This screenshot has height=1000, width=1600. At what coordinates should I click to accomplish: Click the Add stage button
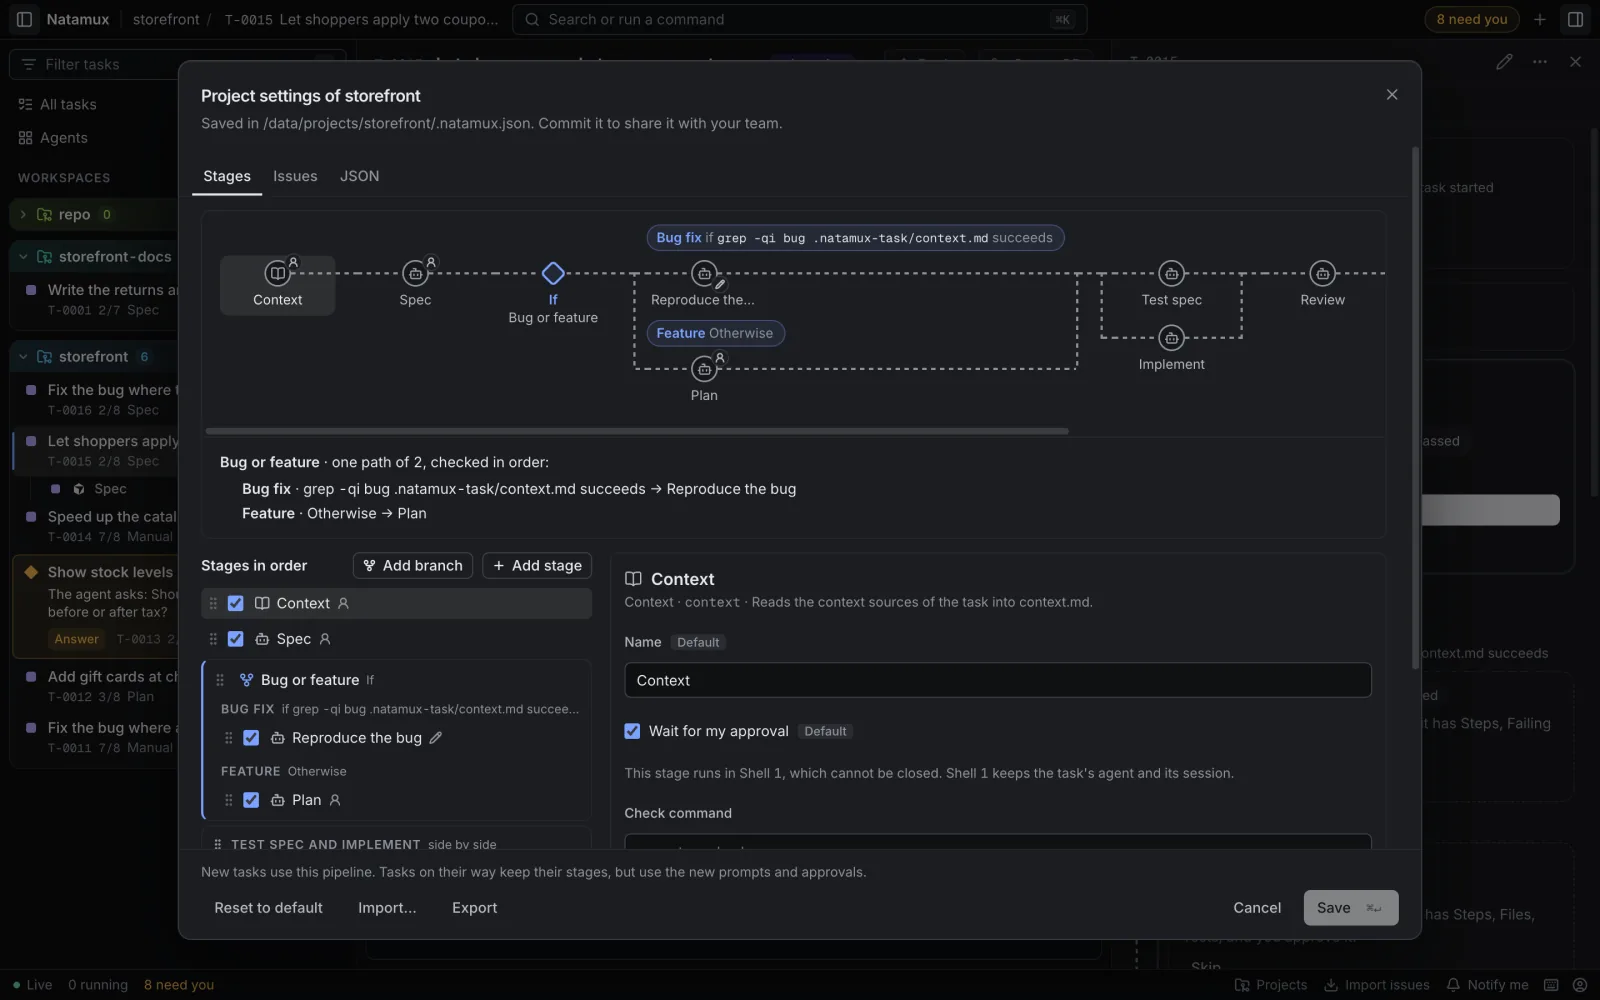(x=537, y=565)
